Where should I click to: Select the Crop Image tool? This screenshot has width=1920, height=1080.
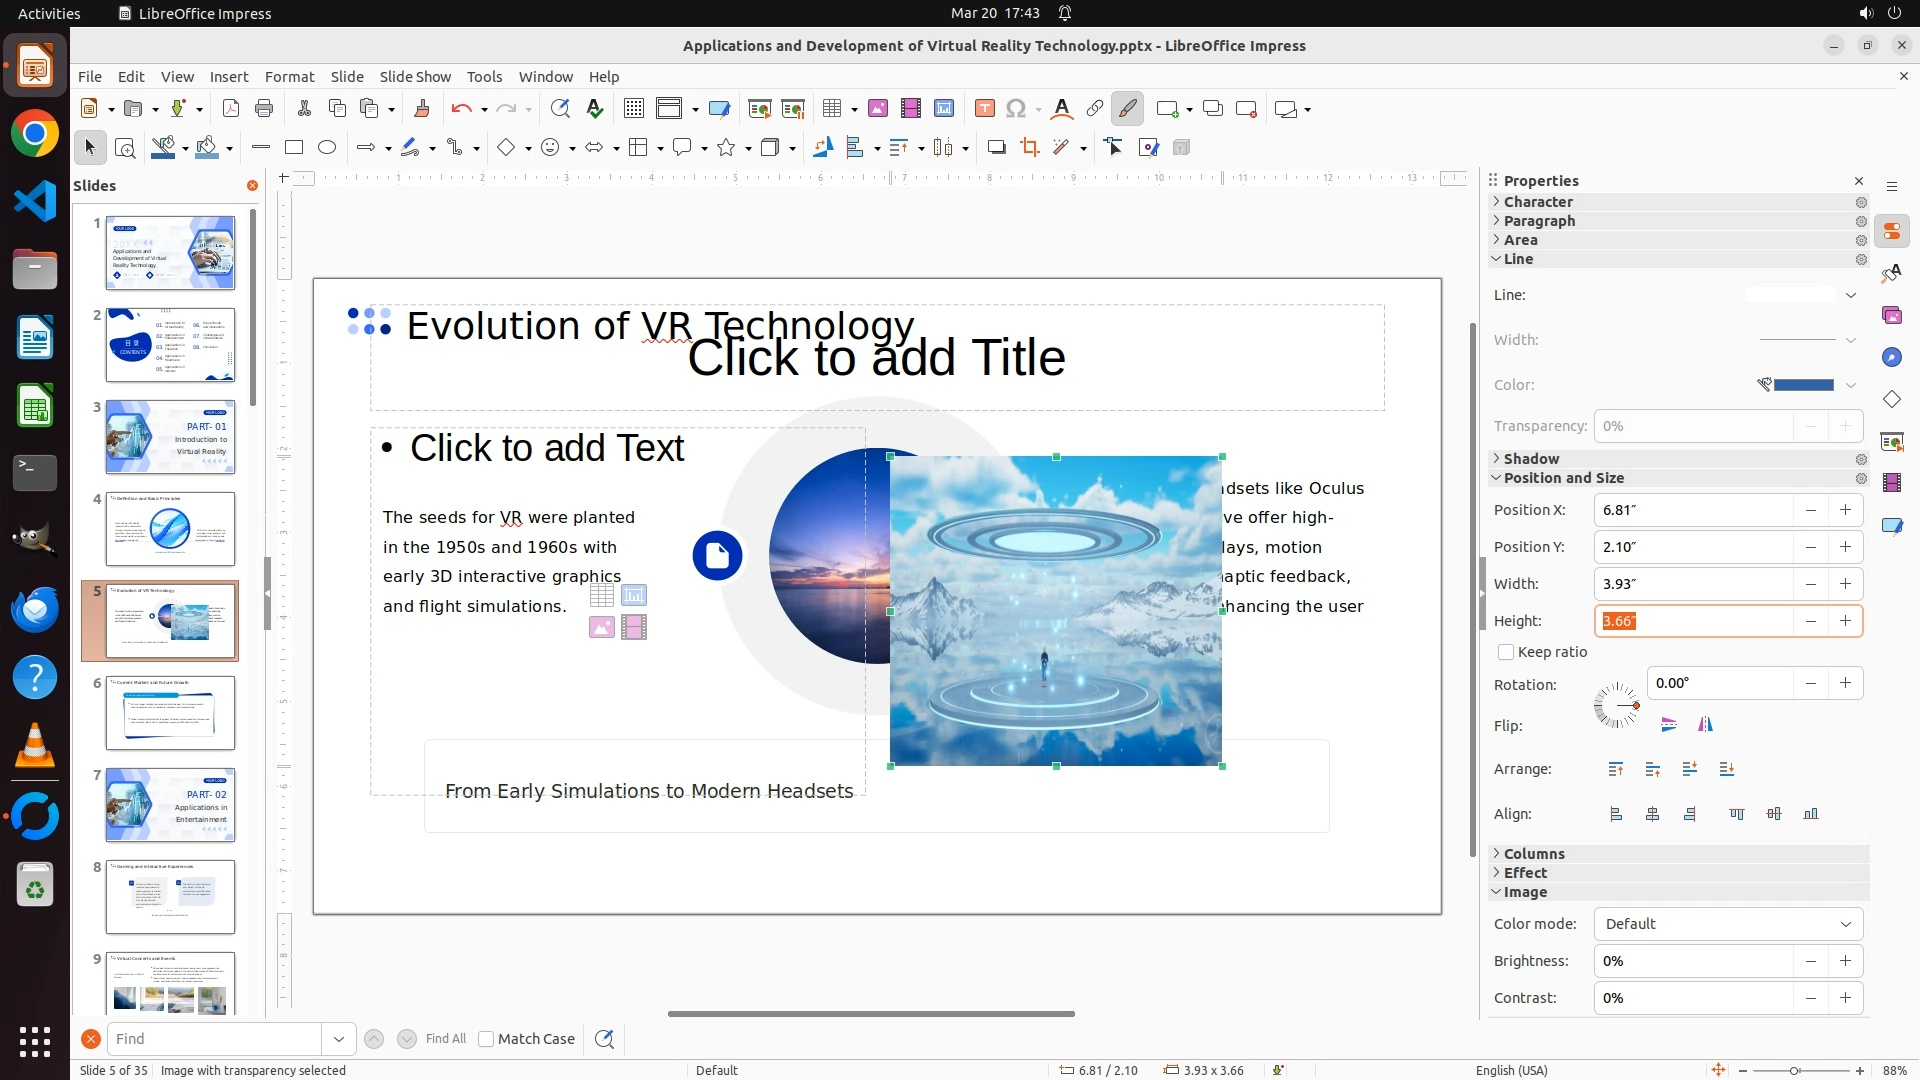(1029, 148)
